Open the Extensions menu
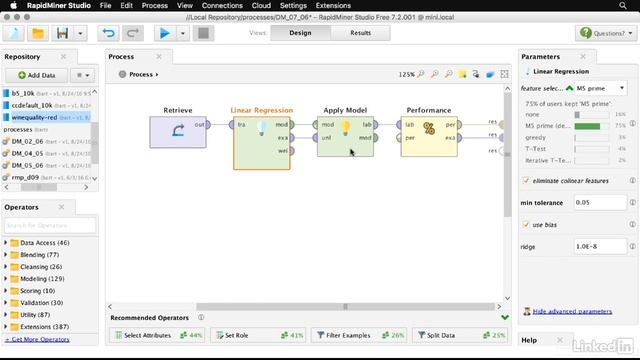640x360 pixels. [x=333, y=5]
